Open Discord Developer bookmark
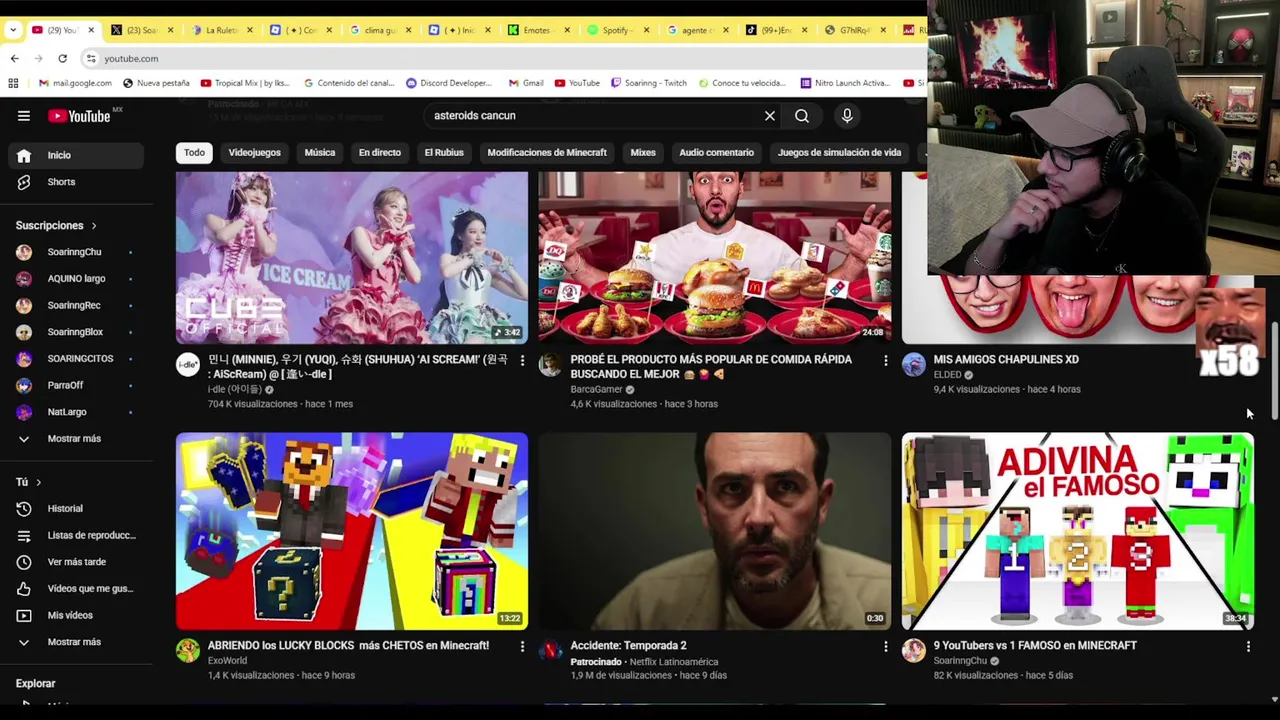 click(449, 83)
